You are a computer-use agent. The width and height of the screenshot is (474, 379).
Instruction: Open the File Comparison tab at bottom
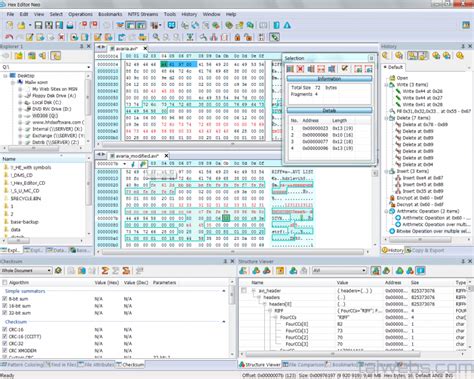click(304, 365)
